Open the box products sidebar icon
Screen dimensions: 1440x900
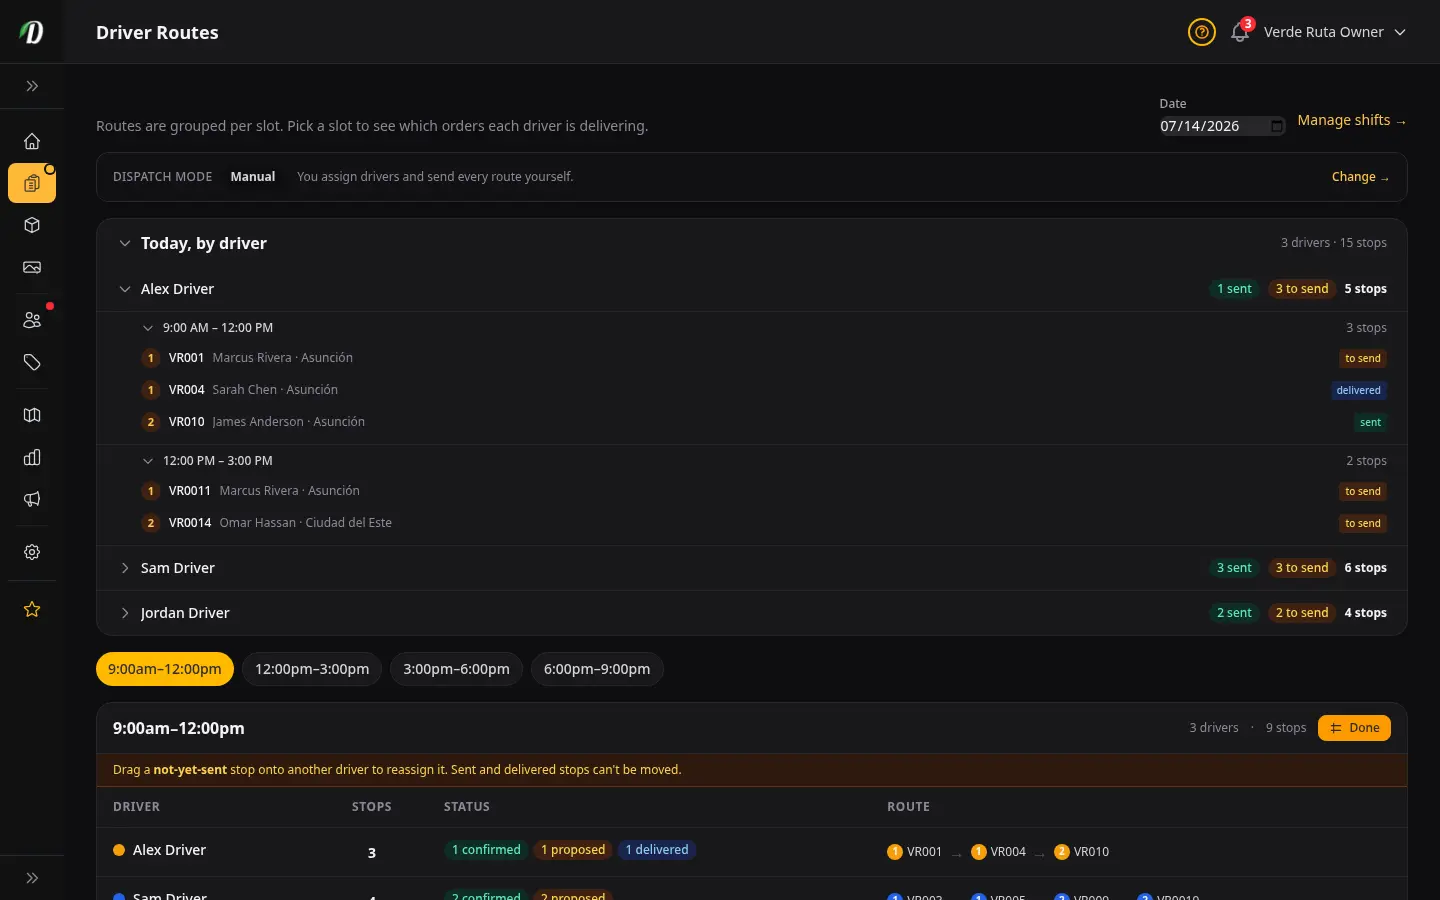pos(32,225)
